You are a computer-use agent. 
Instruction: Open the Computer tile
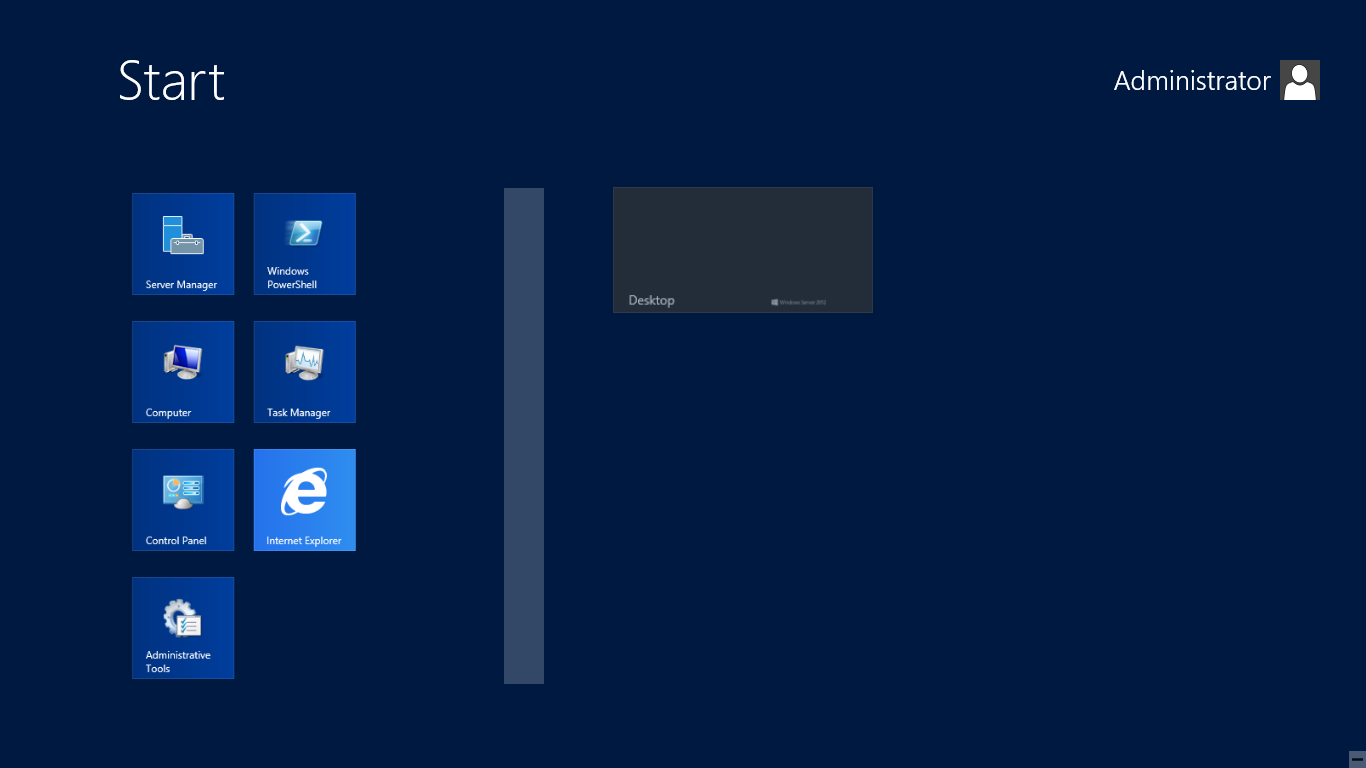[x=183, y=372]
